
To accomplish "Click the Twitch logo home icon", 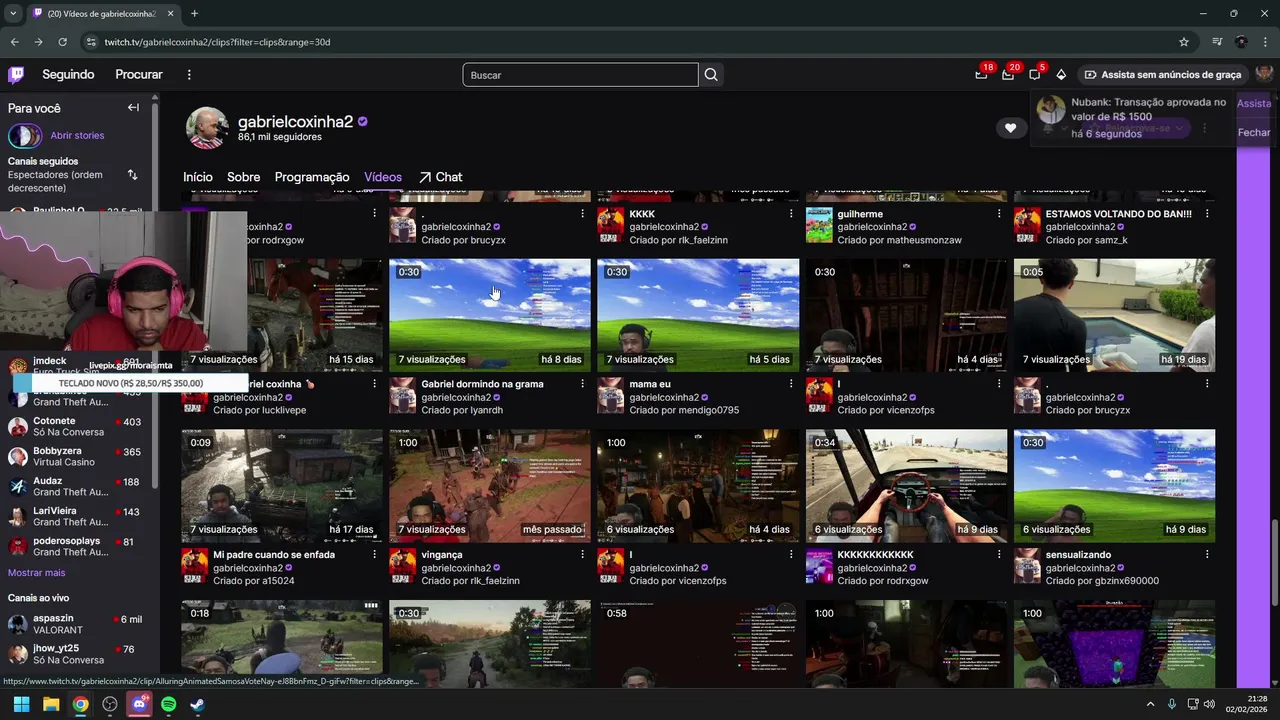I will (x=16, y=75).
